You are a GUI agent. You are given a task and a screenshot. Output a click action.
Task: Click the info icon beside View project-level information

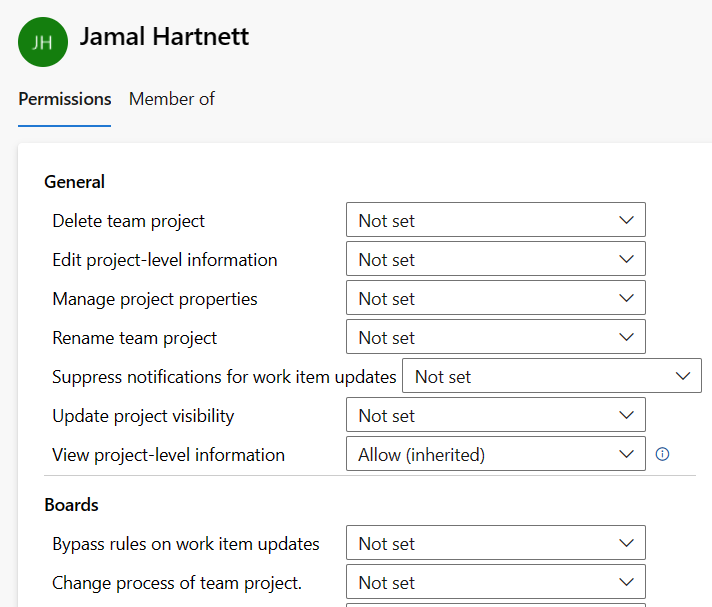(x=662, y=454)
